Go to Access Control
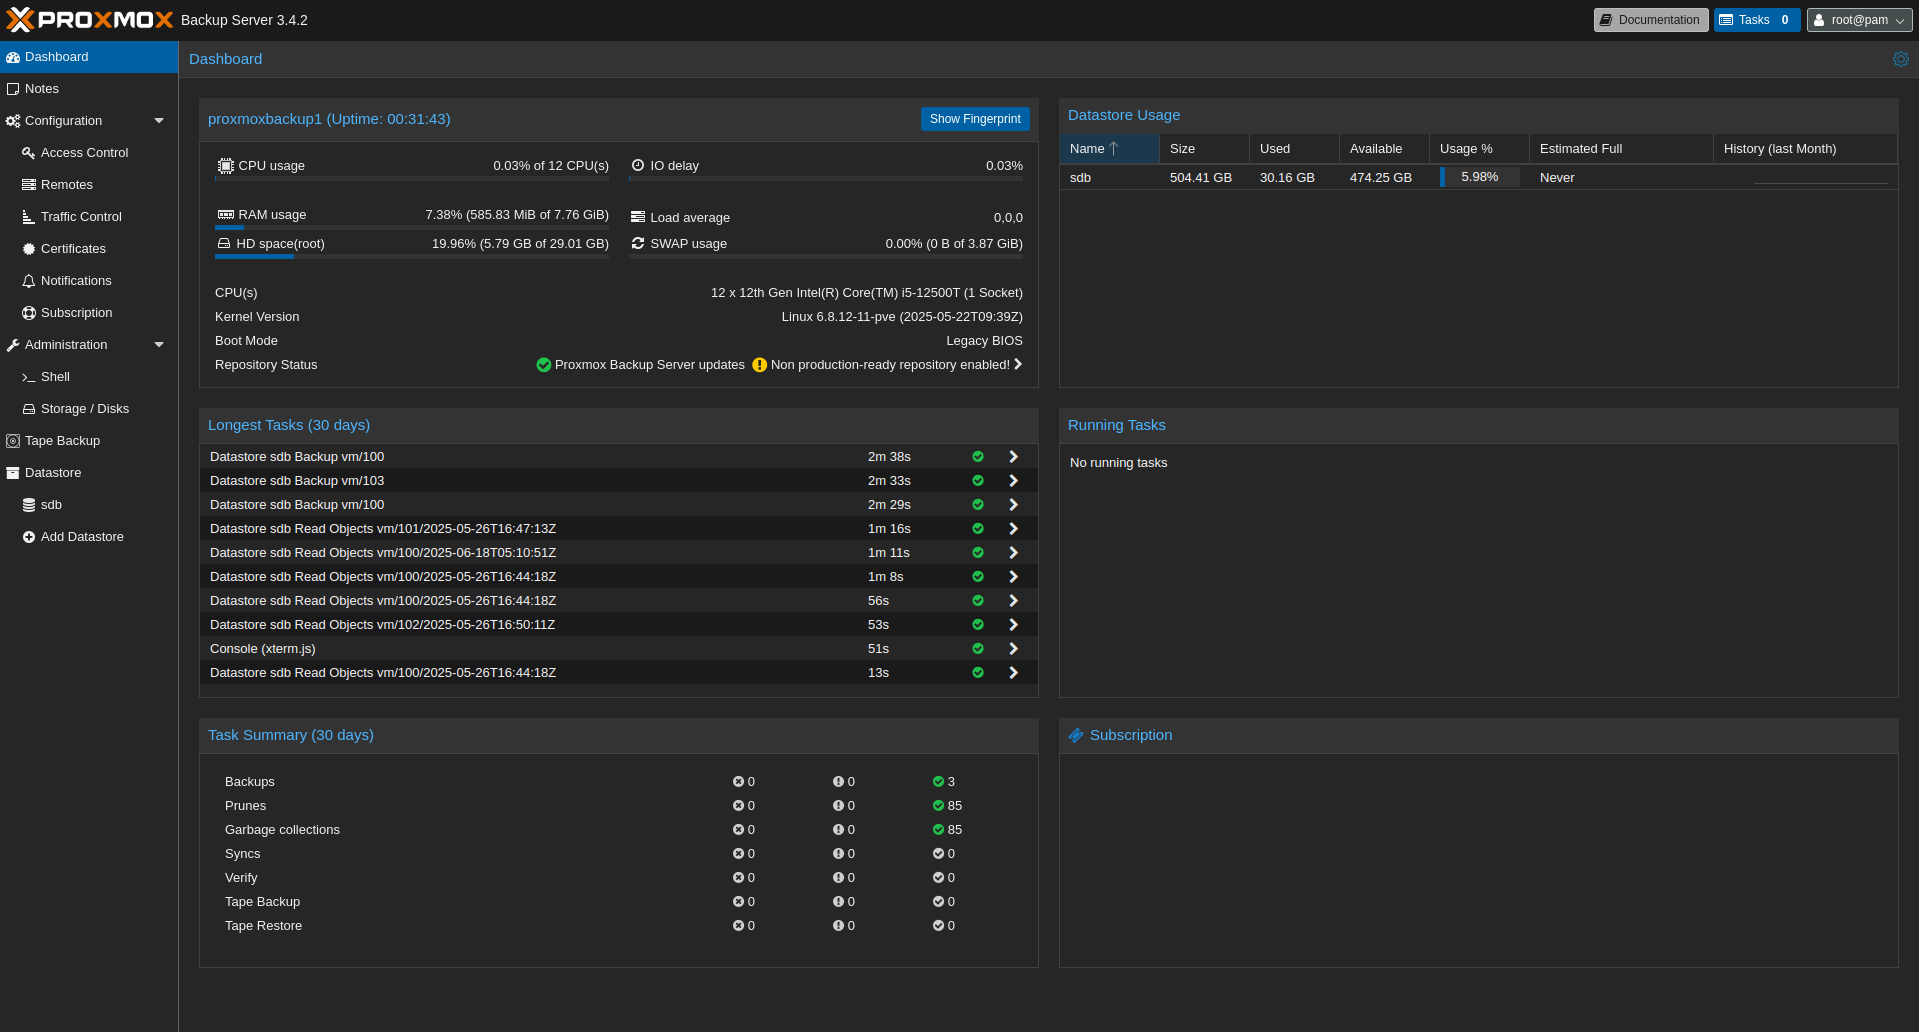 (x=89, y=153)
